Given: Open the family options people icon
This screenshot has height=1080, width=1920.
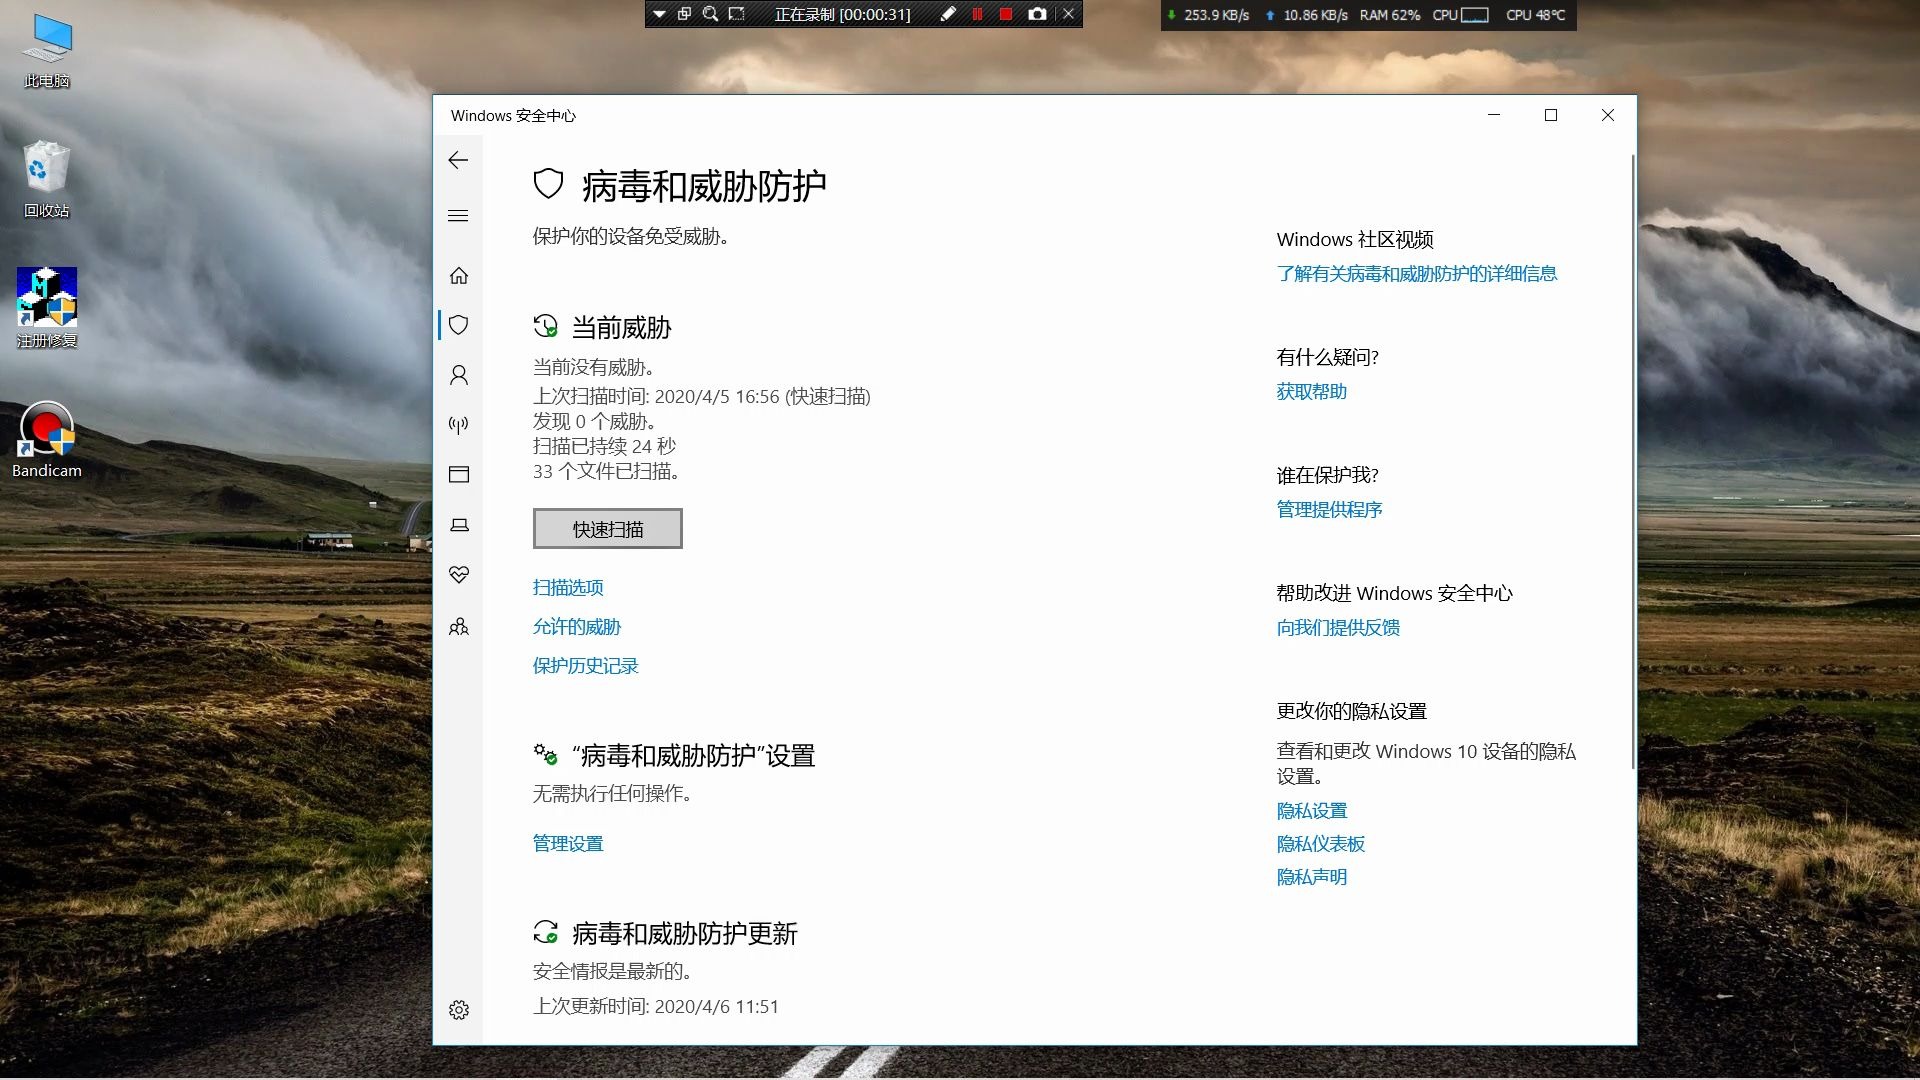Looking at the screenshot, I should pyautogui.click(x=459, y=627).
